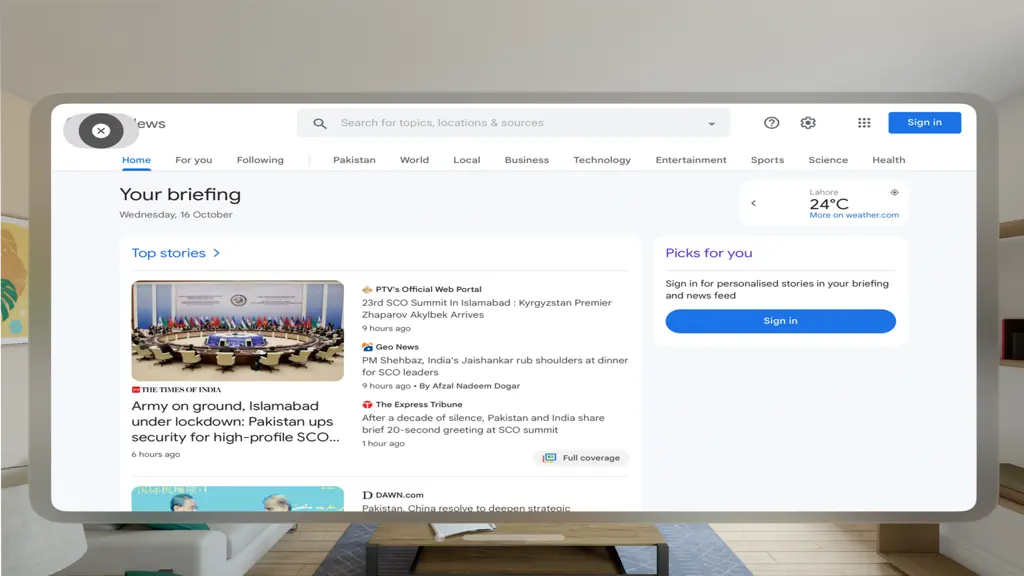Switch to the Local tab
Viewport: 1024px width, 576px height.
coord(466,160)
